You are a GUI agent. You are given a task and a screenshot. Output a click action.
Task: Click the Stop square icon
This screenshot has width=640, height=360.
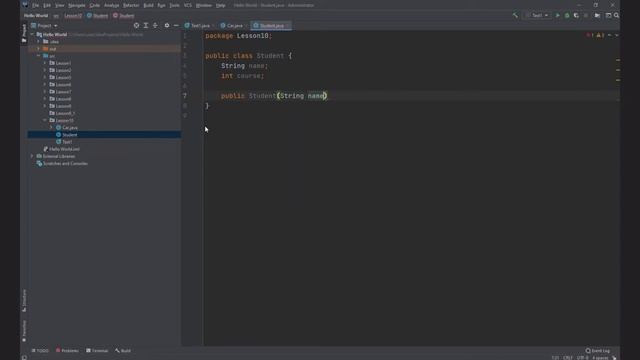pyautogui.click(x=586, y=16)
